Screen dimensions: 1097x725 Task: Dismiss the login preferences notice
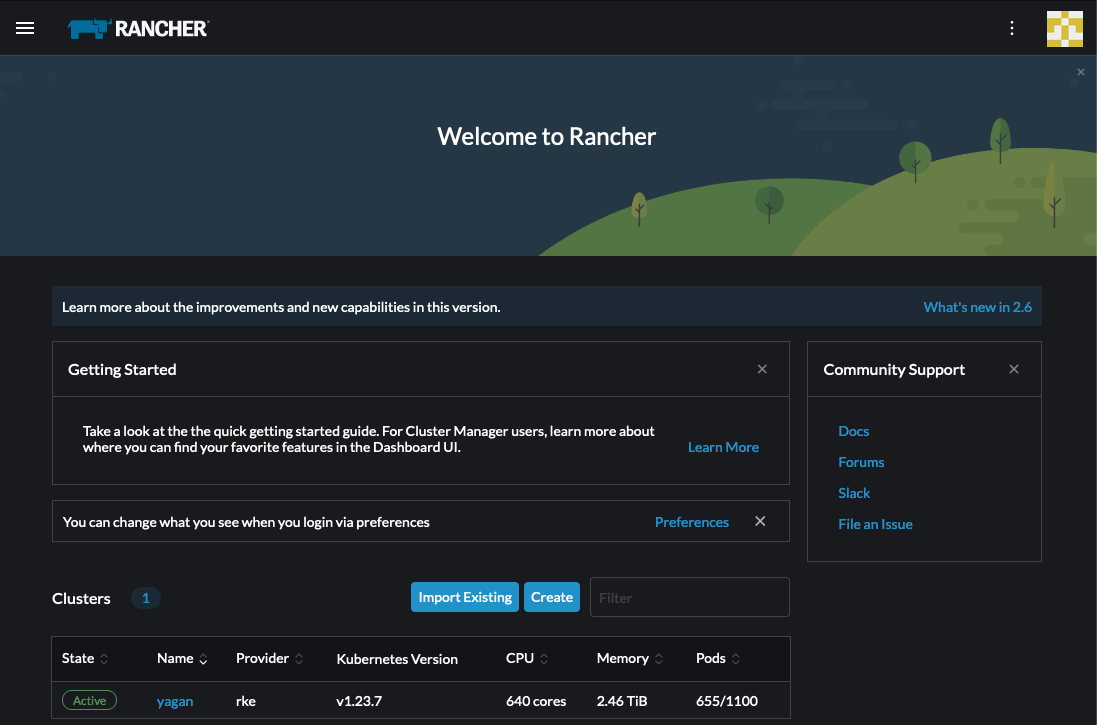pyautogui.click(x=760, y=521)
